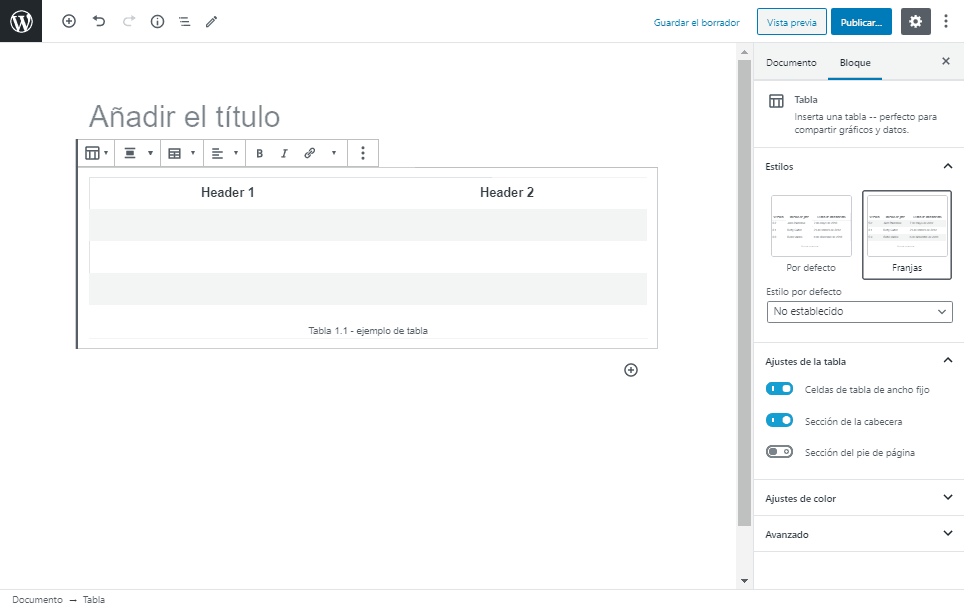Open table block more options dots
964x608 pixels.
coord(363,153)
